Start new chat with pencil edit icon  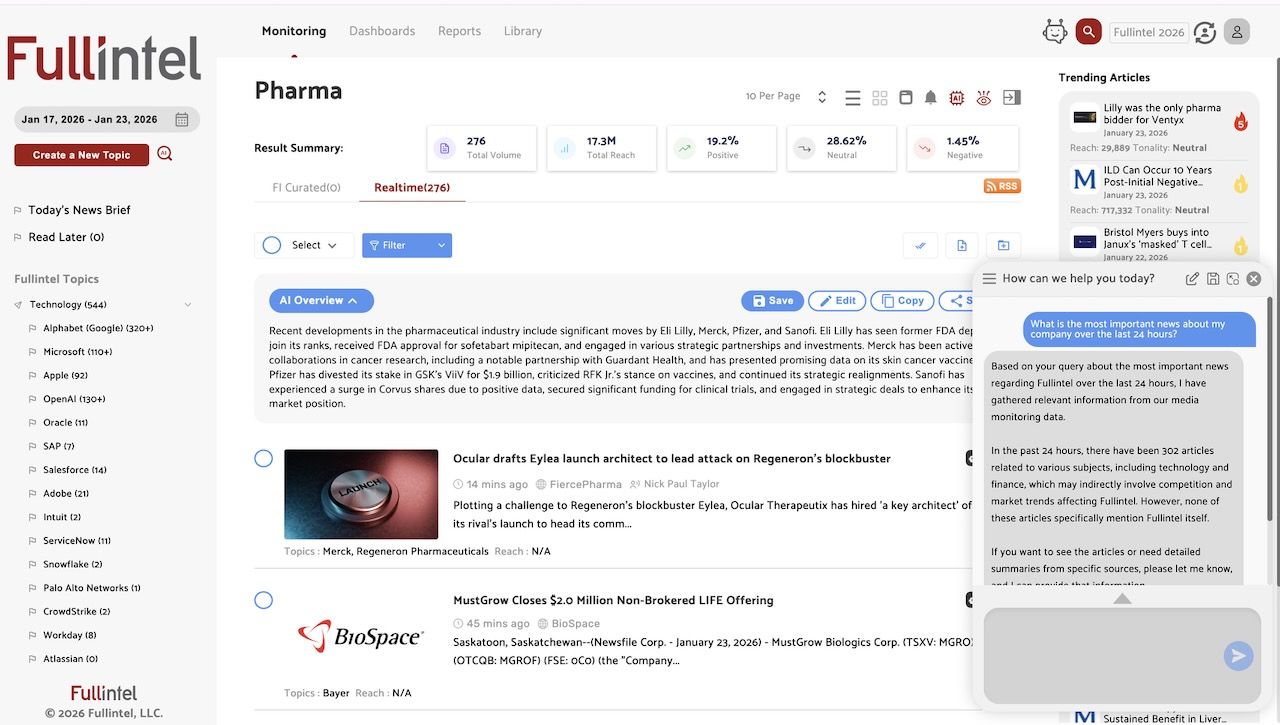pos(1192,279)
